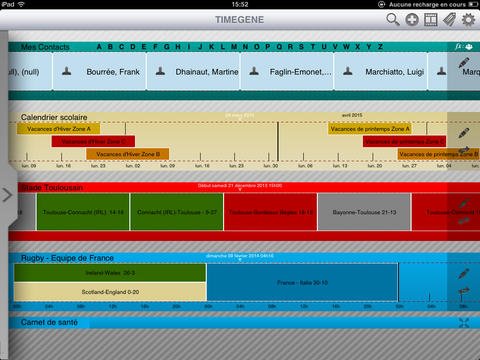The image size is (480, 360).
Task: Edit Calendrier scolaire with pencil icon
Action: pos(464,133)
